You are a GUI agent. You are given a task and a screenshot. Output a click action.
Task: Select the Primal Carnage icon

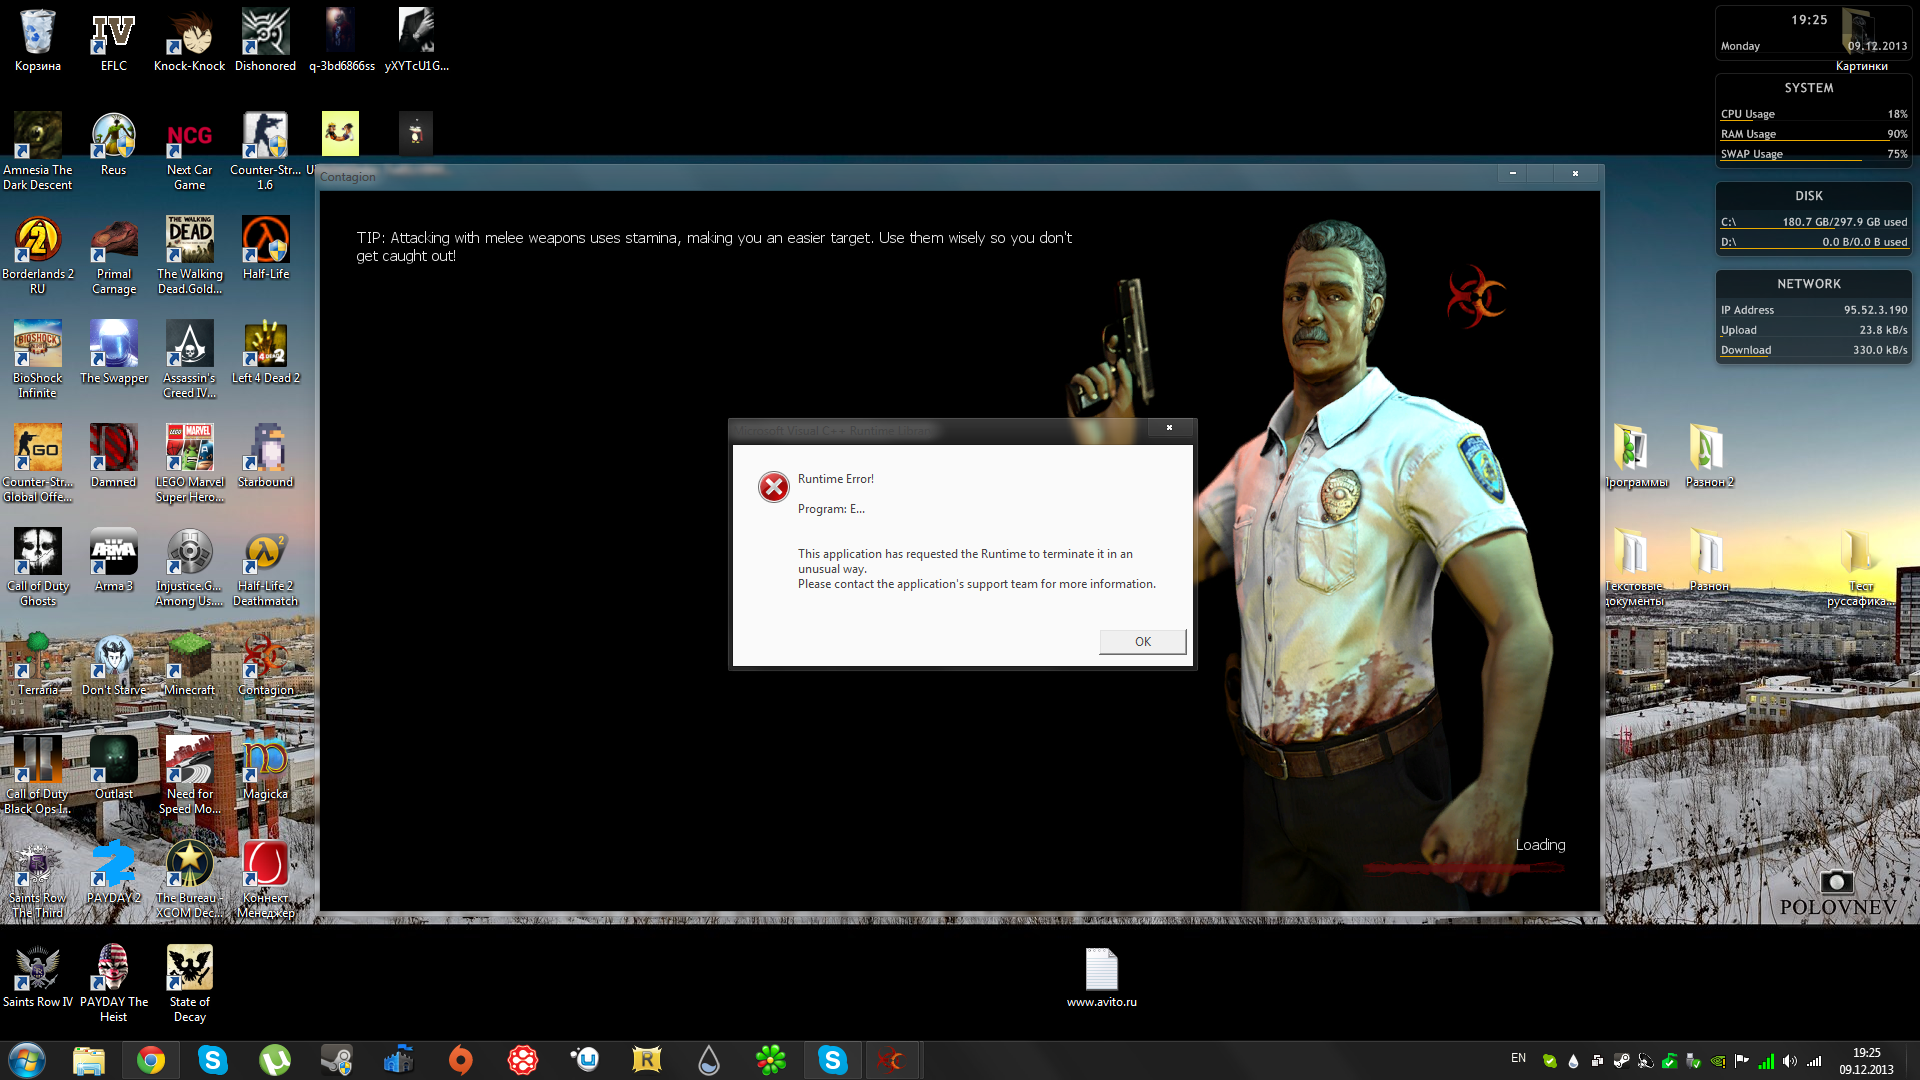coord(114,254)
